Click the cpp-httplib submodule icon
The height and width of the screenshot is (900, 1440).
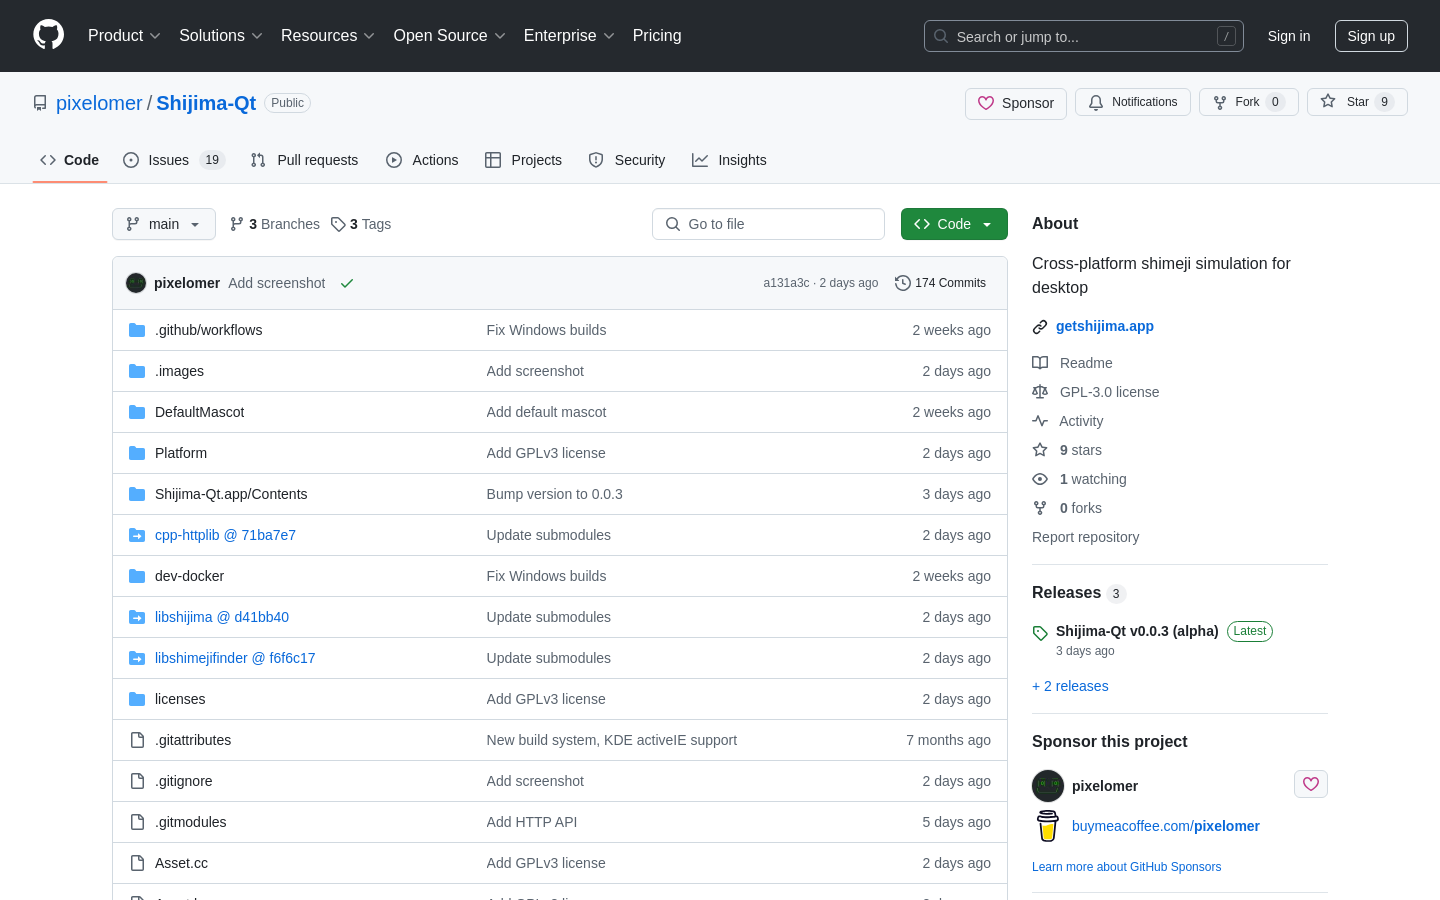click(137, 535)
